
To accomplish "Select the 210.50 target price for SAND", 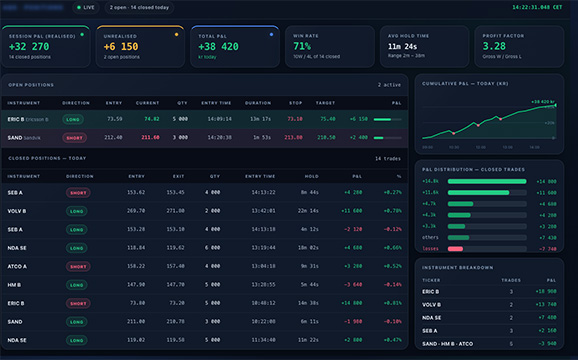I will point(326,137).
